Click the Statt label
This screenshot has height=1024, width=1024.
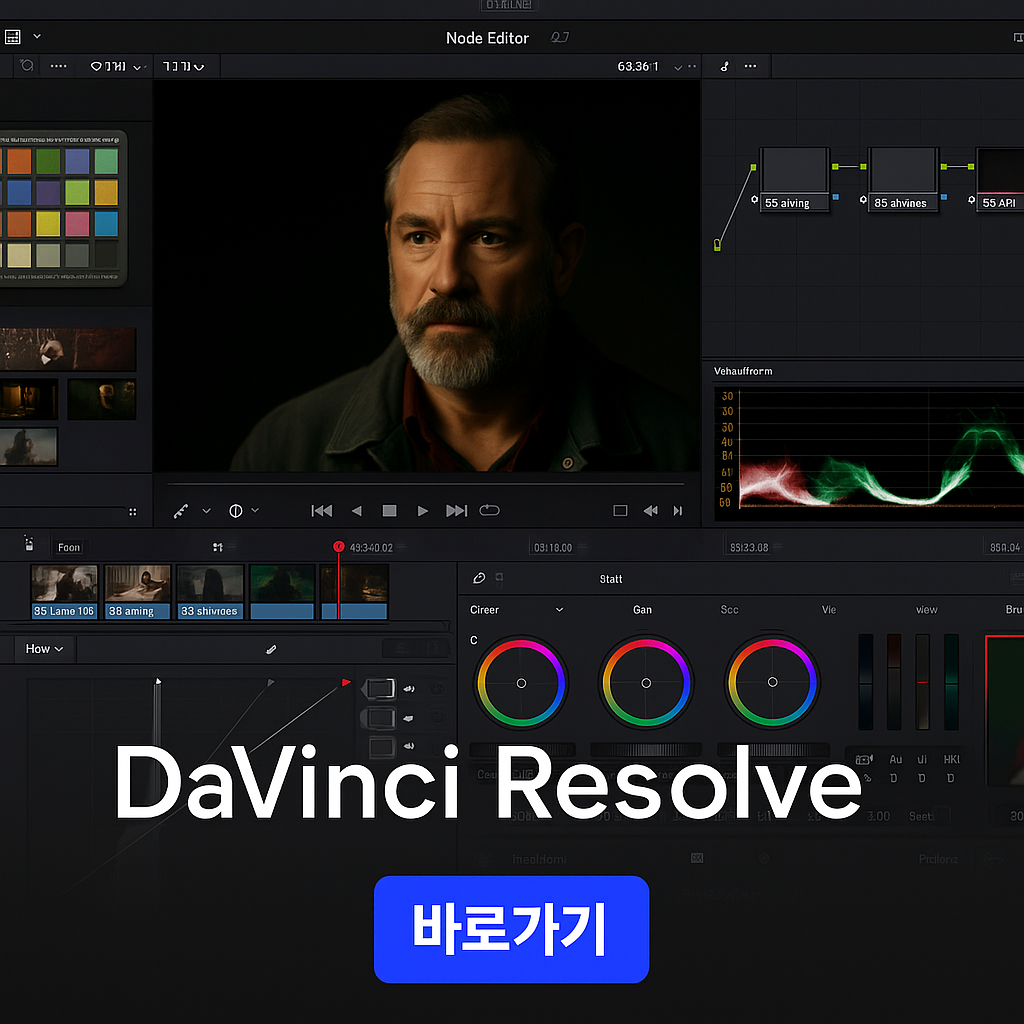point(611,579)
